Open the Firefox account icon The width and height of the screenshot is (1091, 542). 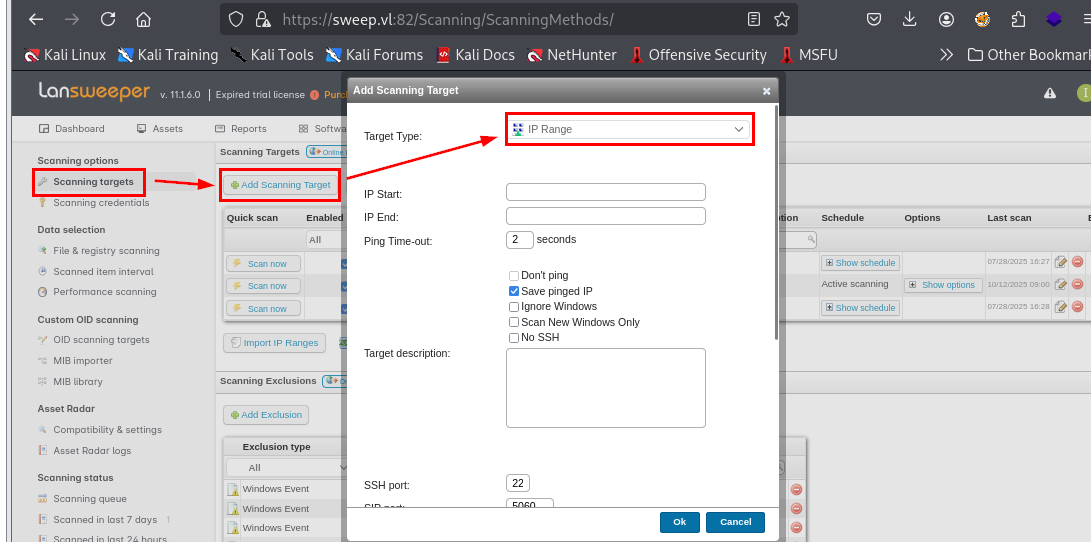click(x=946, y=19)
